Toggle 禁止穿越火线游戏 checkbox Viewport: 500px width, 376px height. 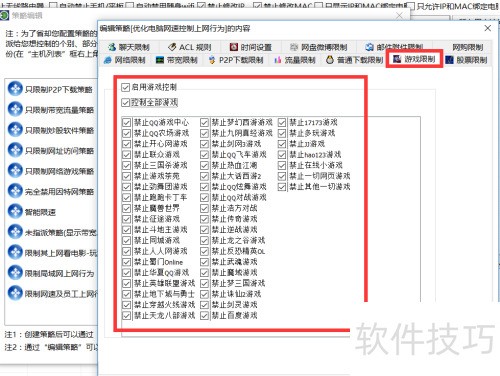(126, 305)
